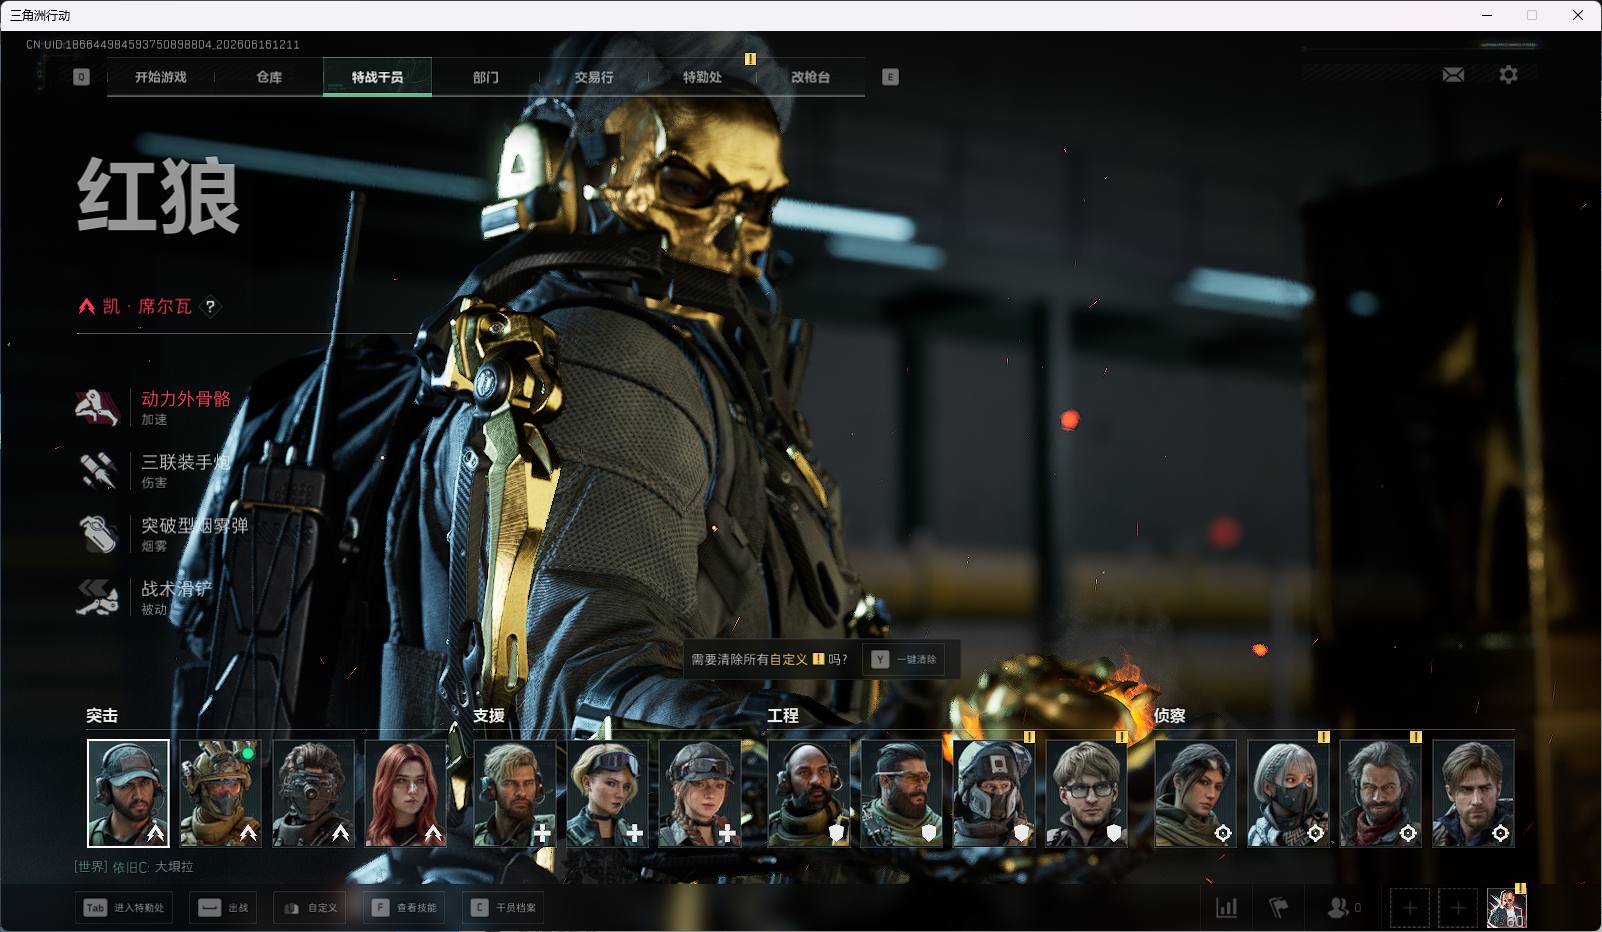Click the 工程 class heading
The image size is (1602, 932).
(x=783, y=716)
